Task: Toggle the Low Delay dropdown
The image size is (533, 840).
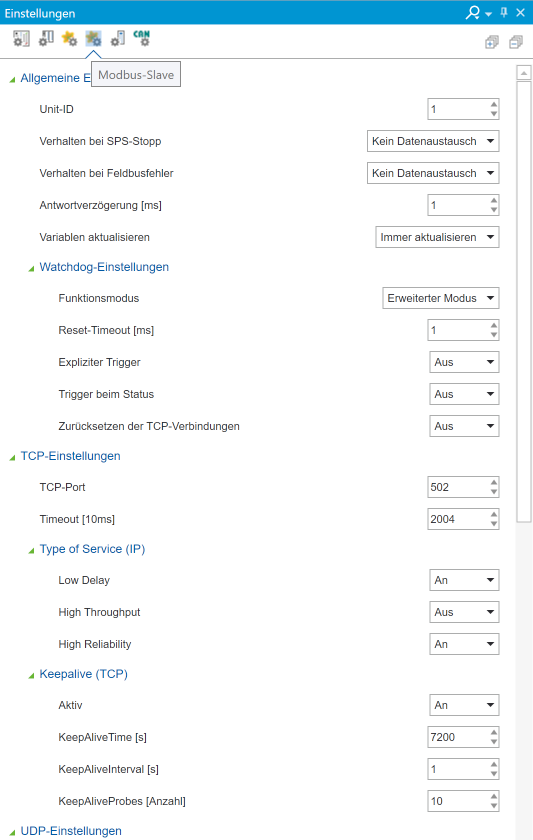Action: (x=464, y=580)
